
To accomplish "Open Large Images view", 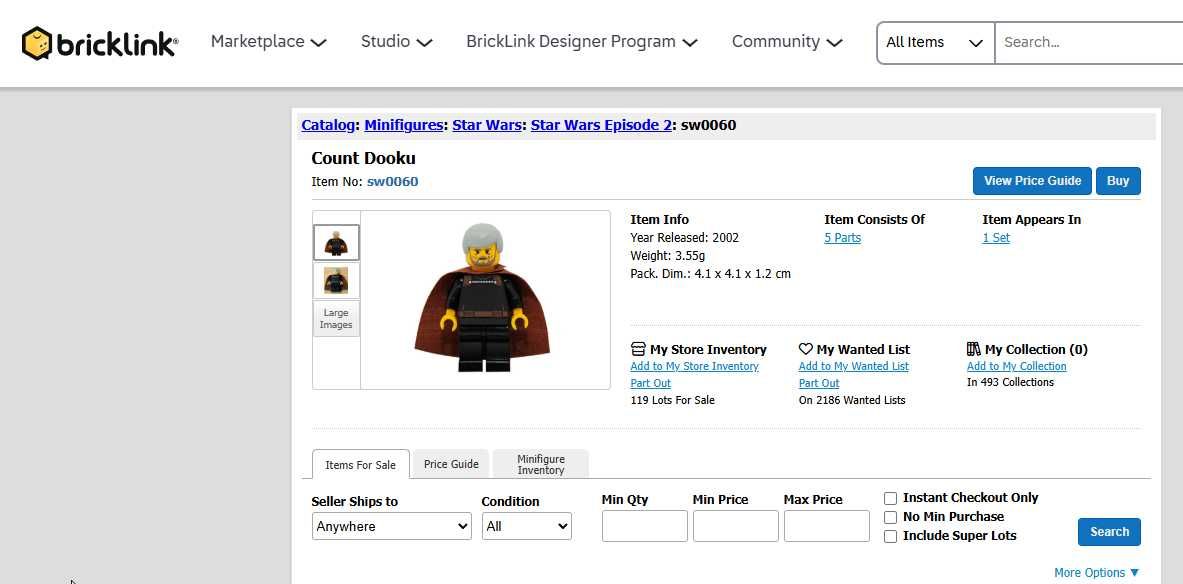I will coord(336,318).
